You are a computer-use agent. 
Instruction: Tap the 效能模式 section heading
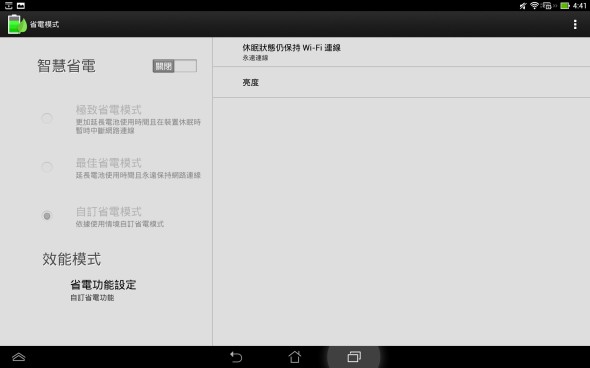point(71,259)
